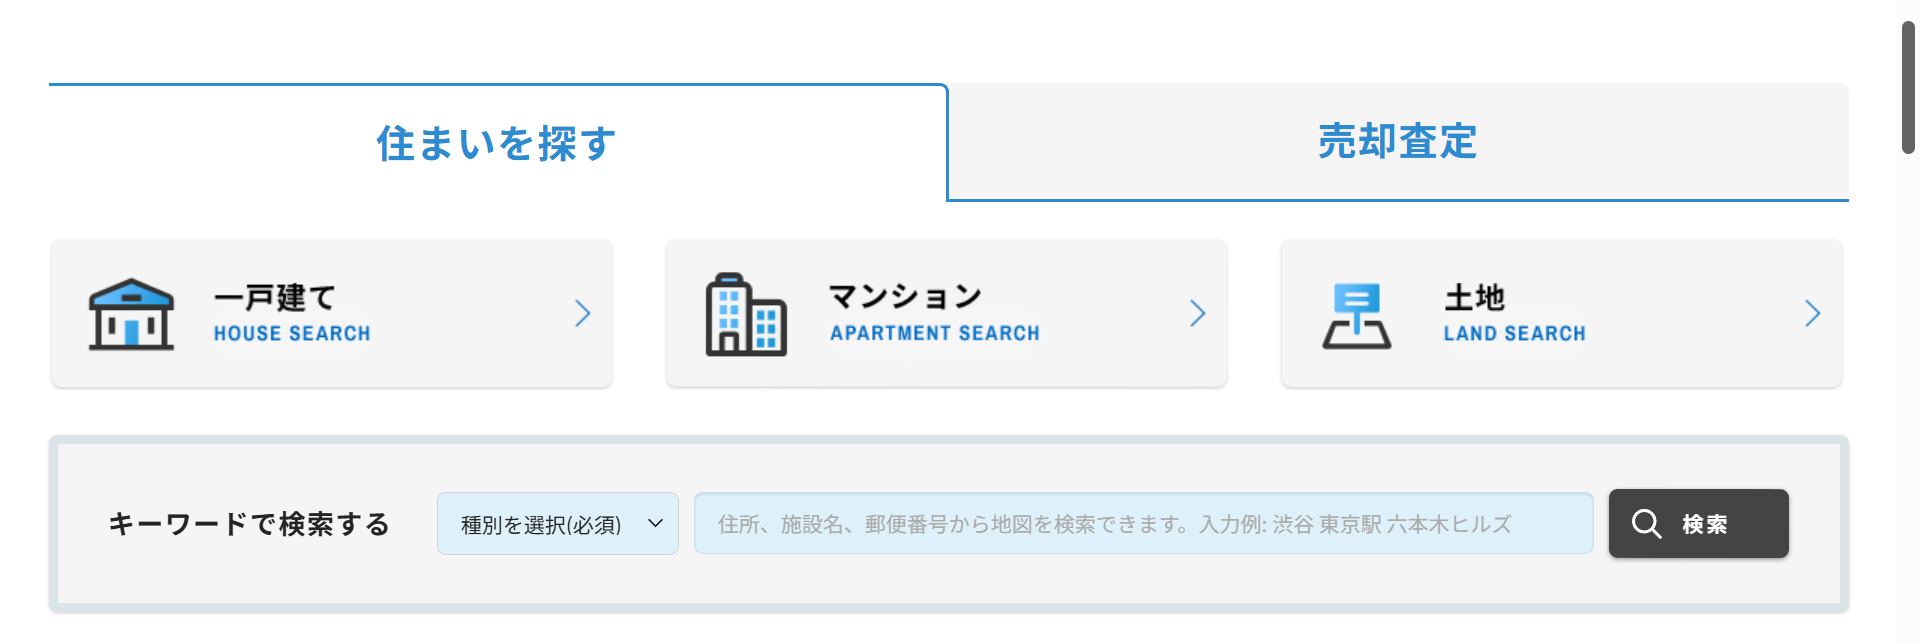Click the dropdown chevron next to 種別を選択
Screen dimensions: 1920x643
tap(656, 523)
